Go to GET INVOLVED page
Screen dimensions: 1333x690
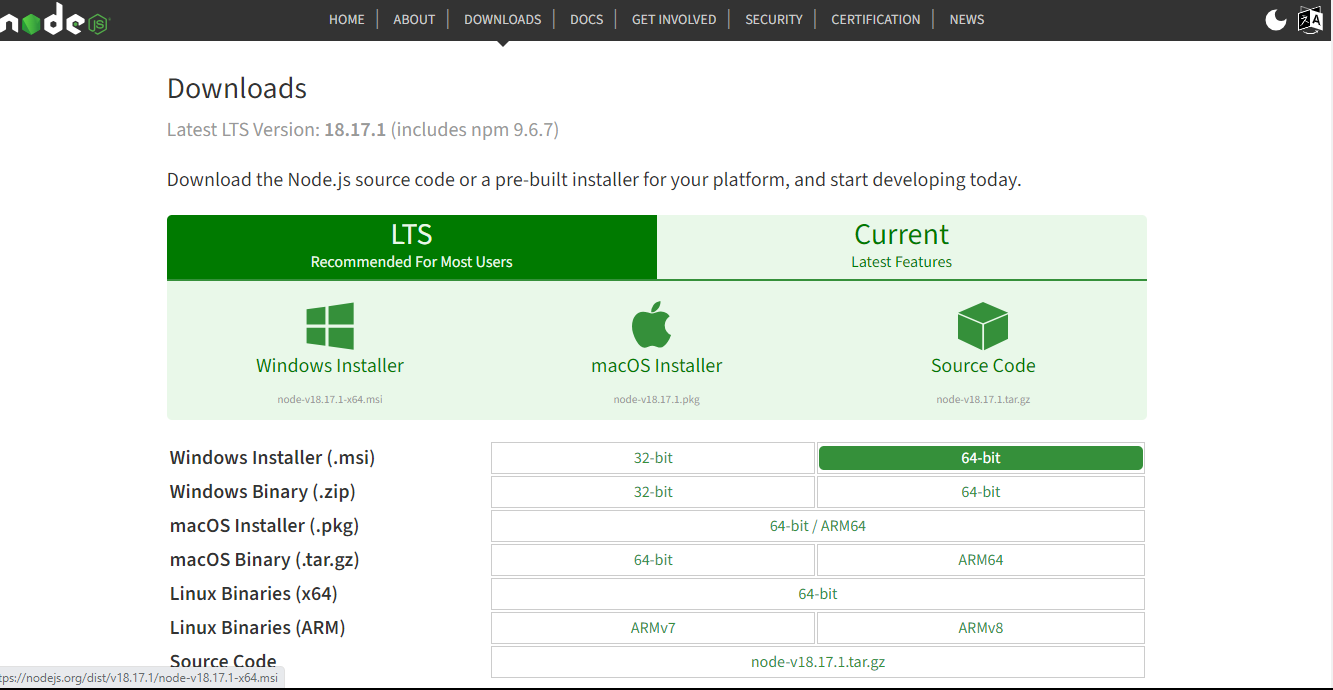coord(674,19)
